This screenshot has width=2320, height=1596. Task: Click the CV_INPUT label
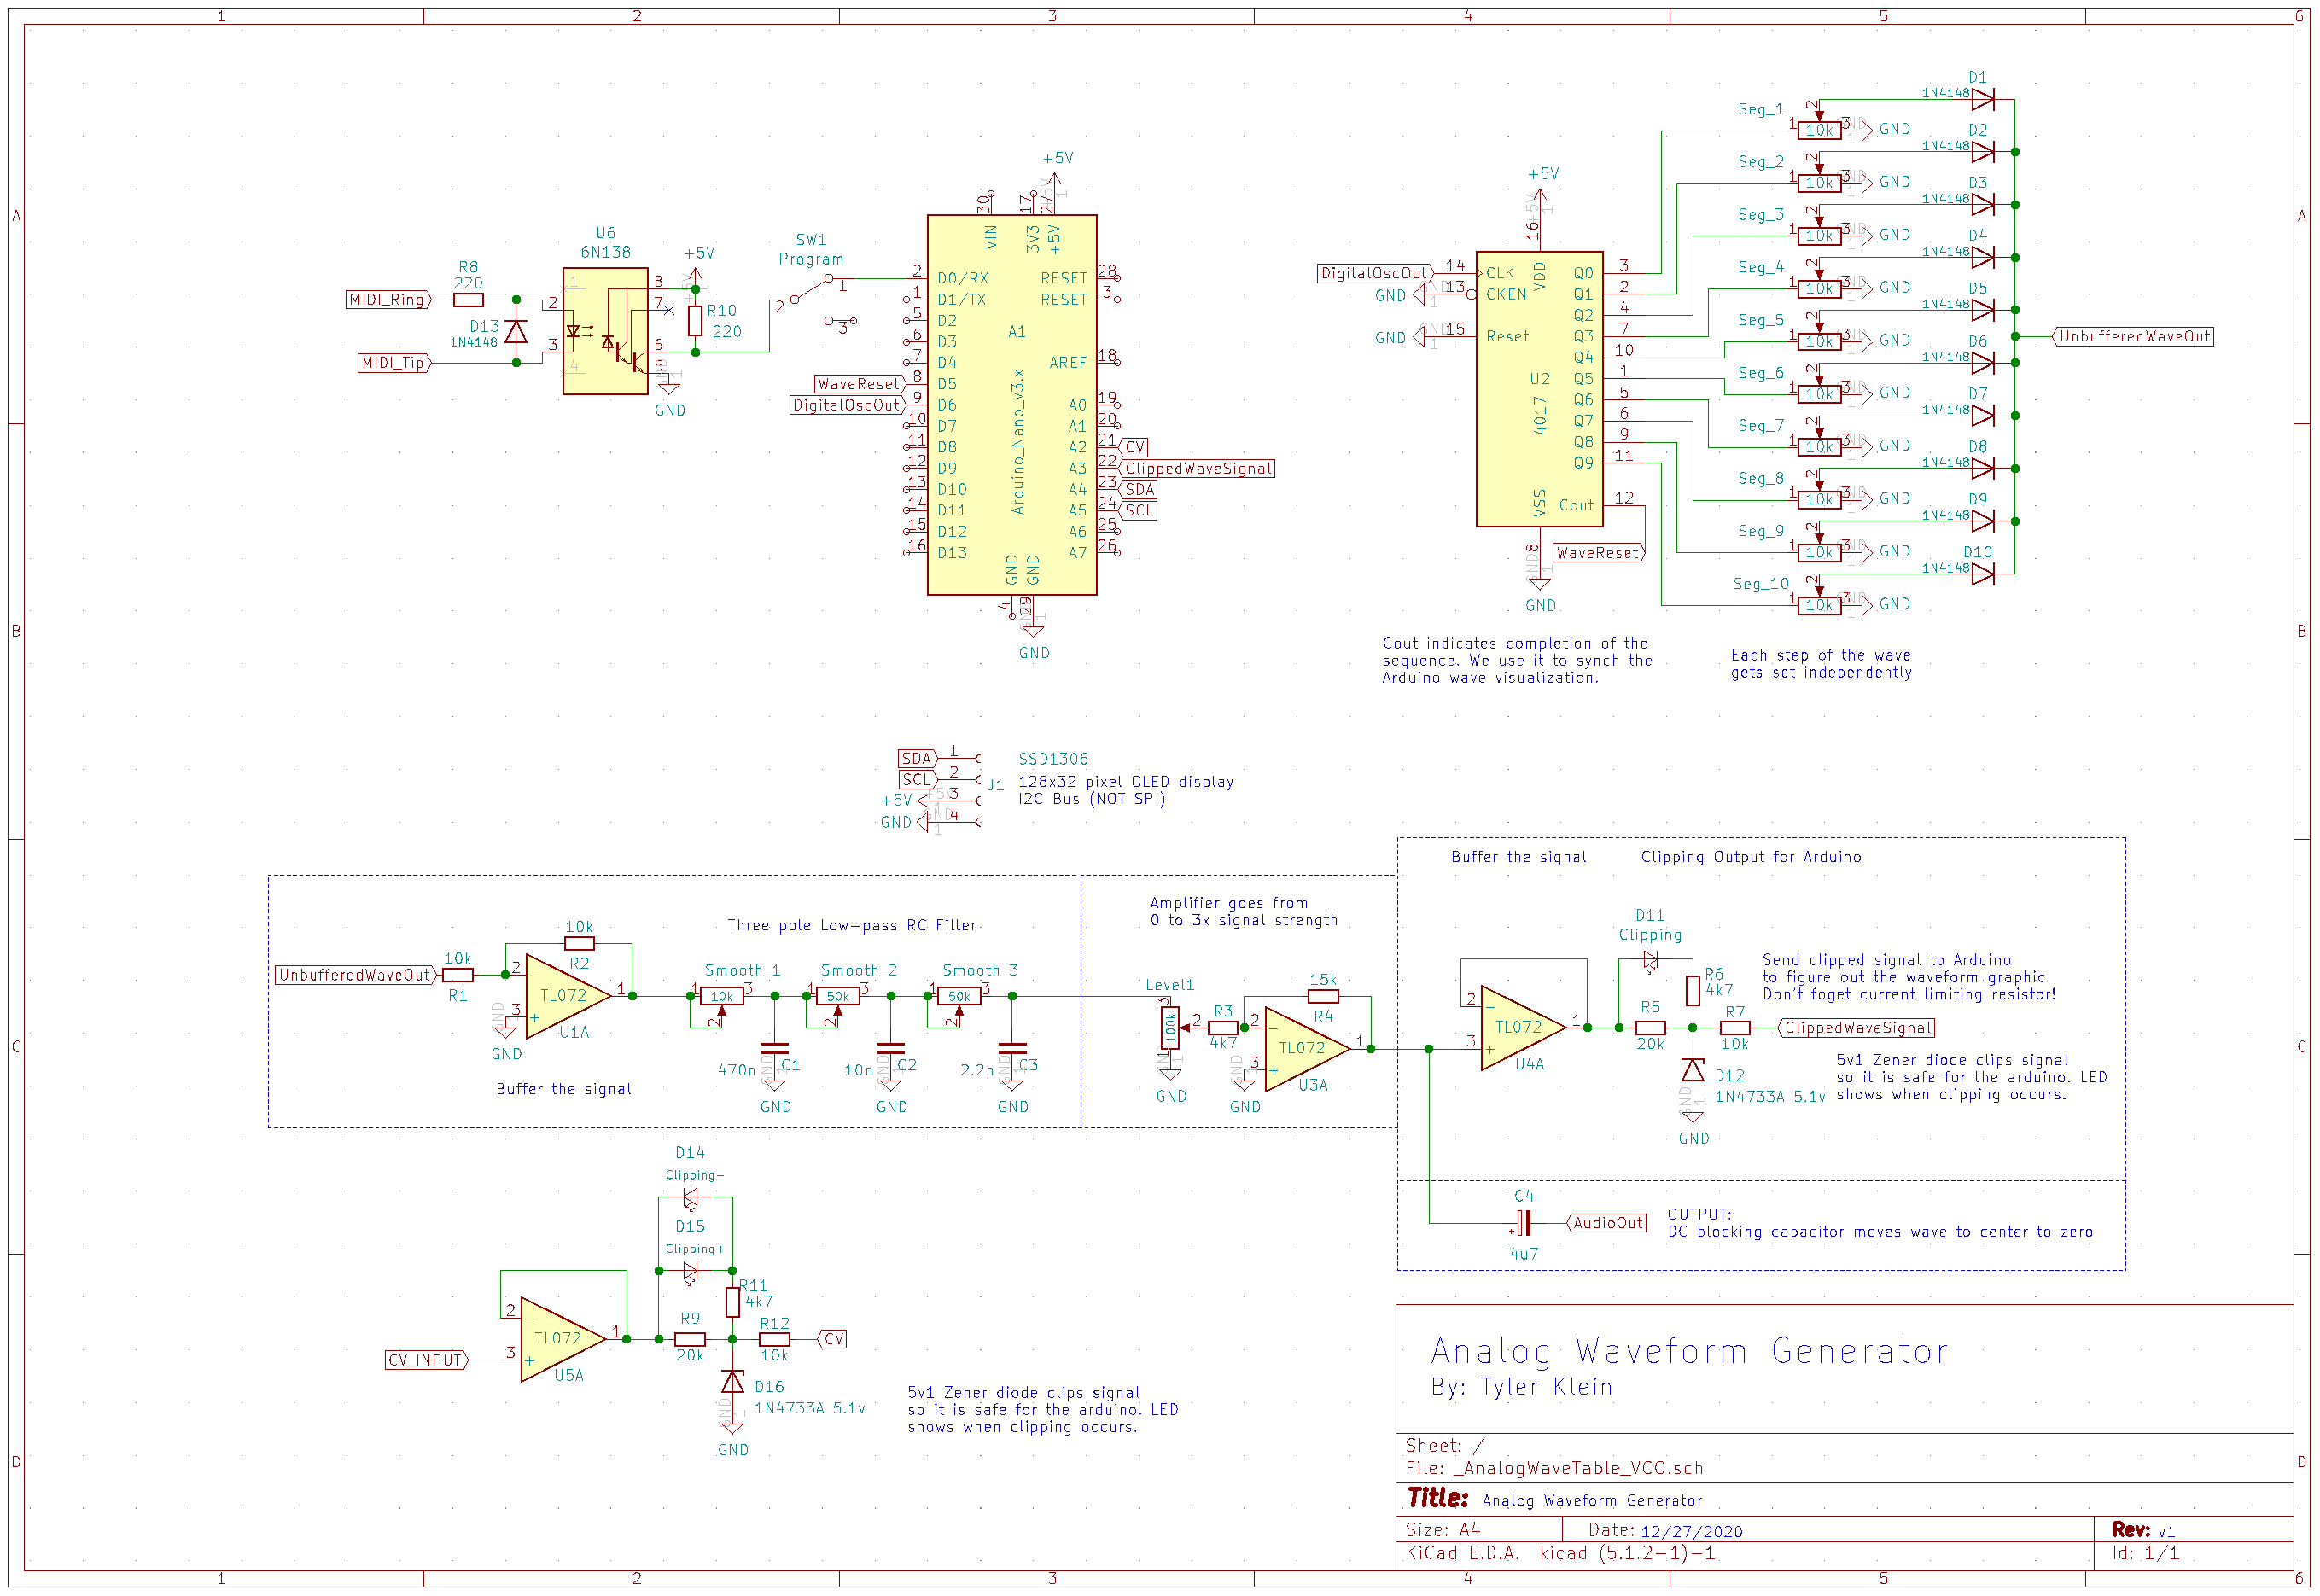pos(426,1360)
